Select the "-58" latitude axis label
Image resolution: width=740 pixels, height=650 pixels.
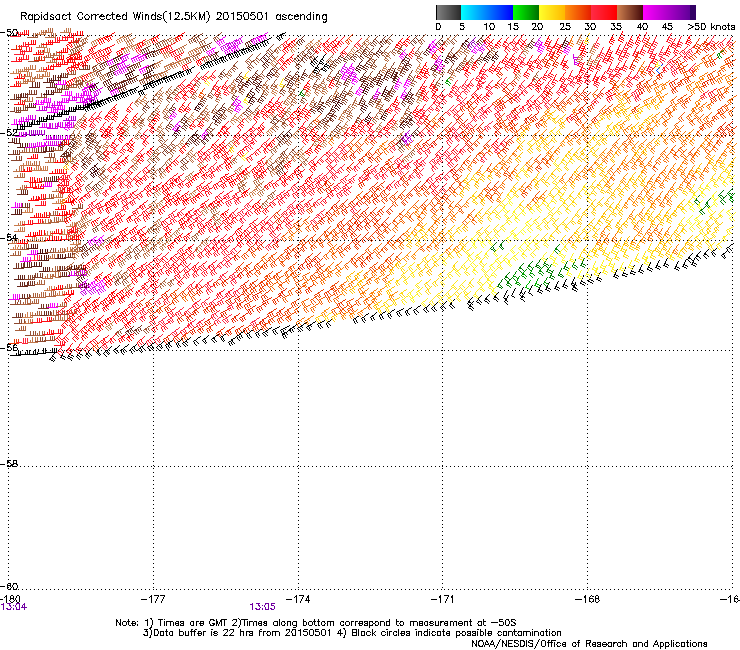click(9, 464)
